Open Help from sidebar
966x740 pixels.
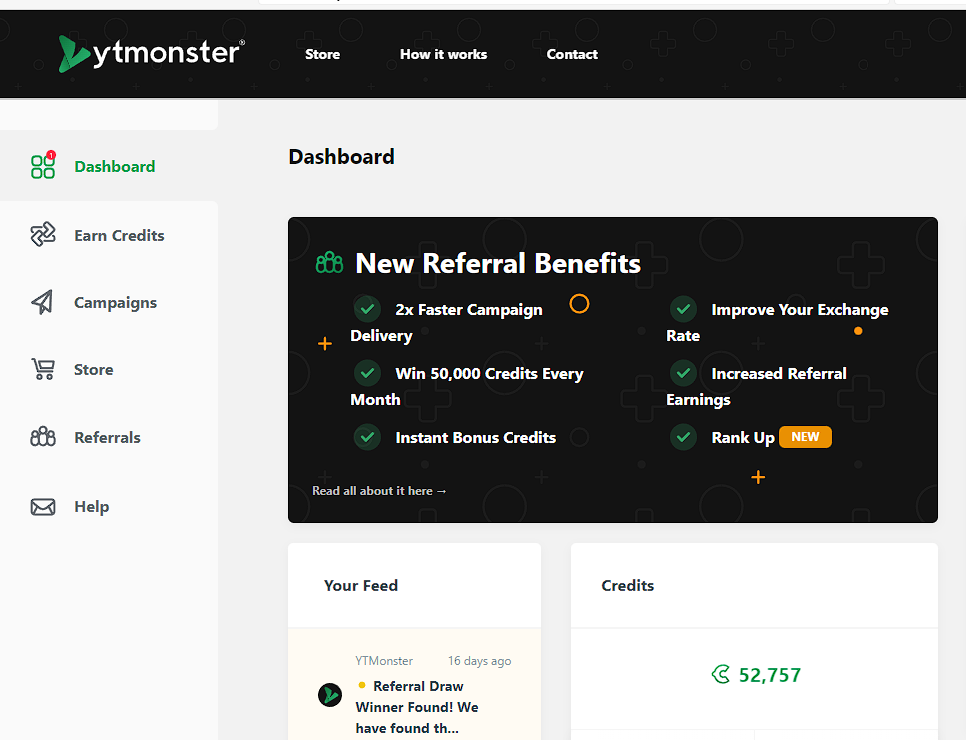click(91, 506)
